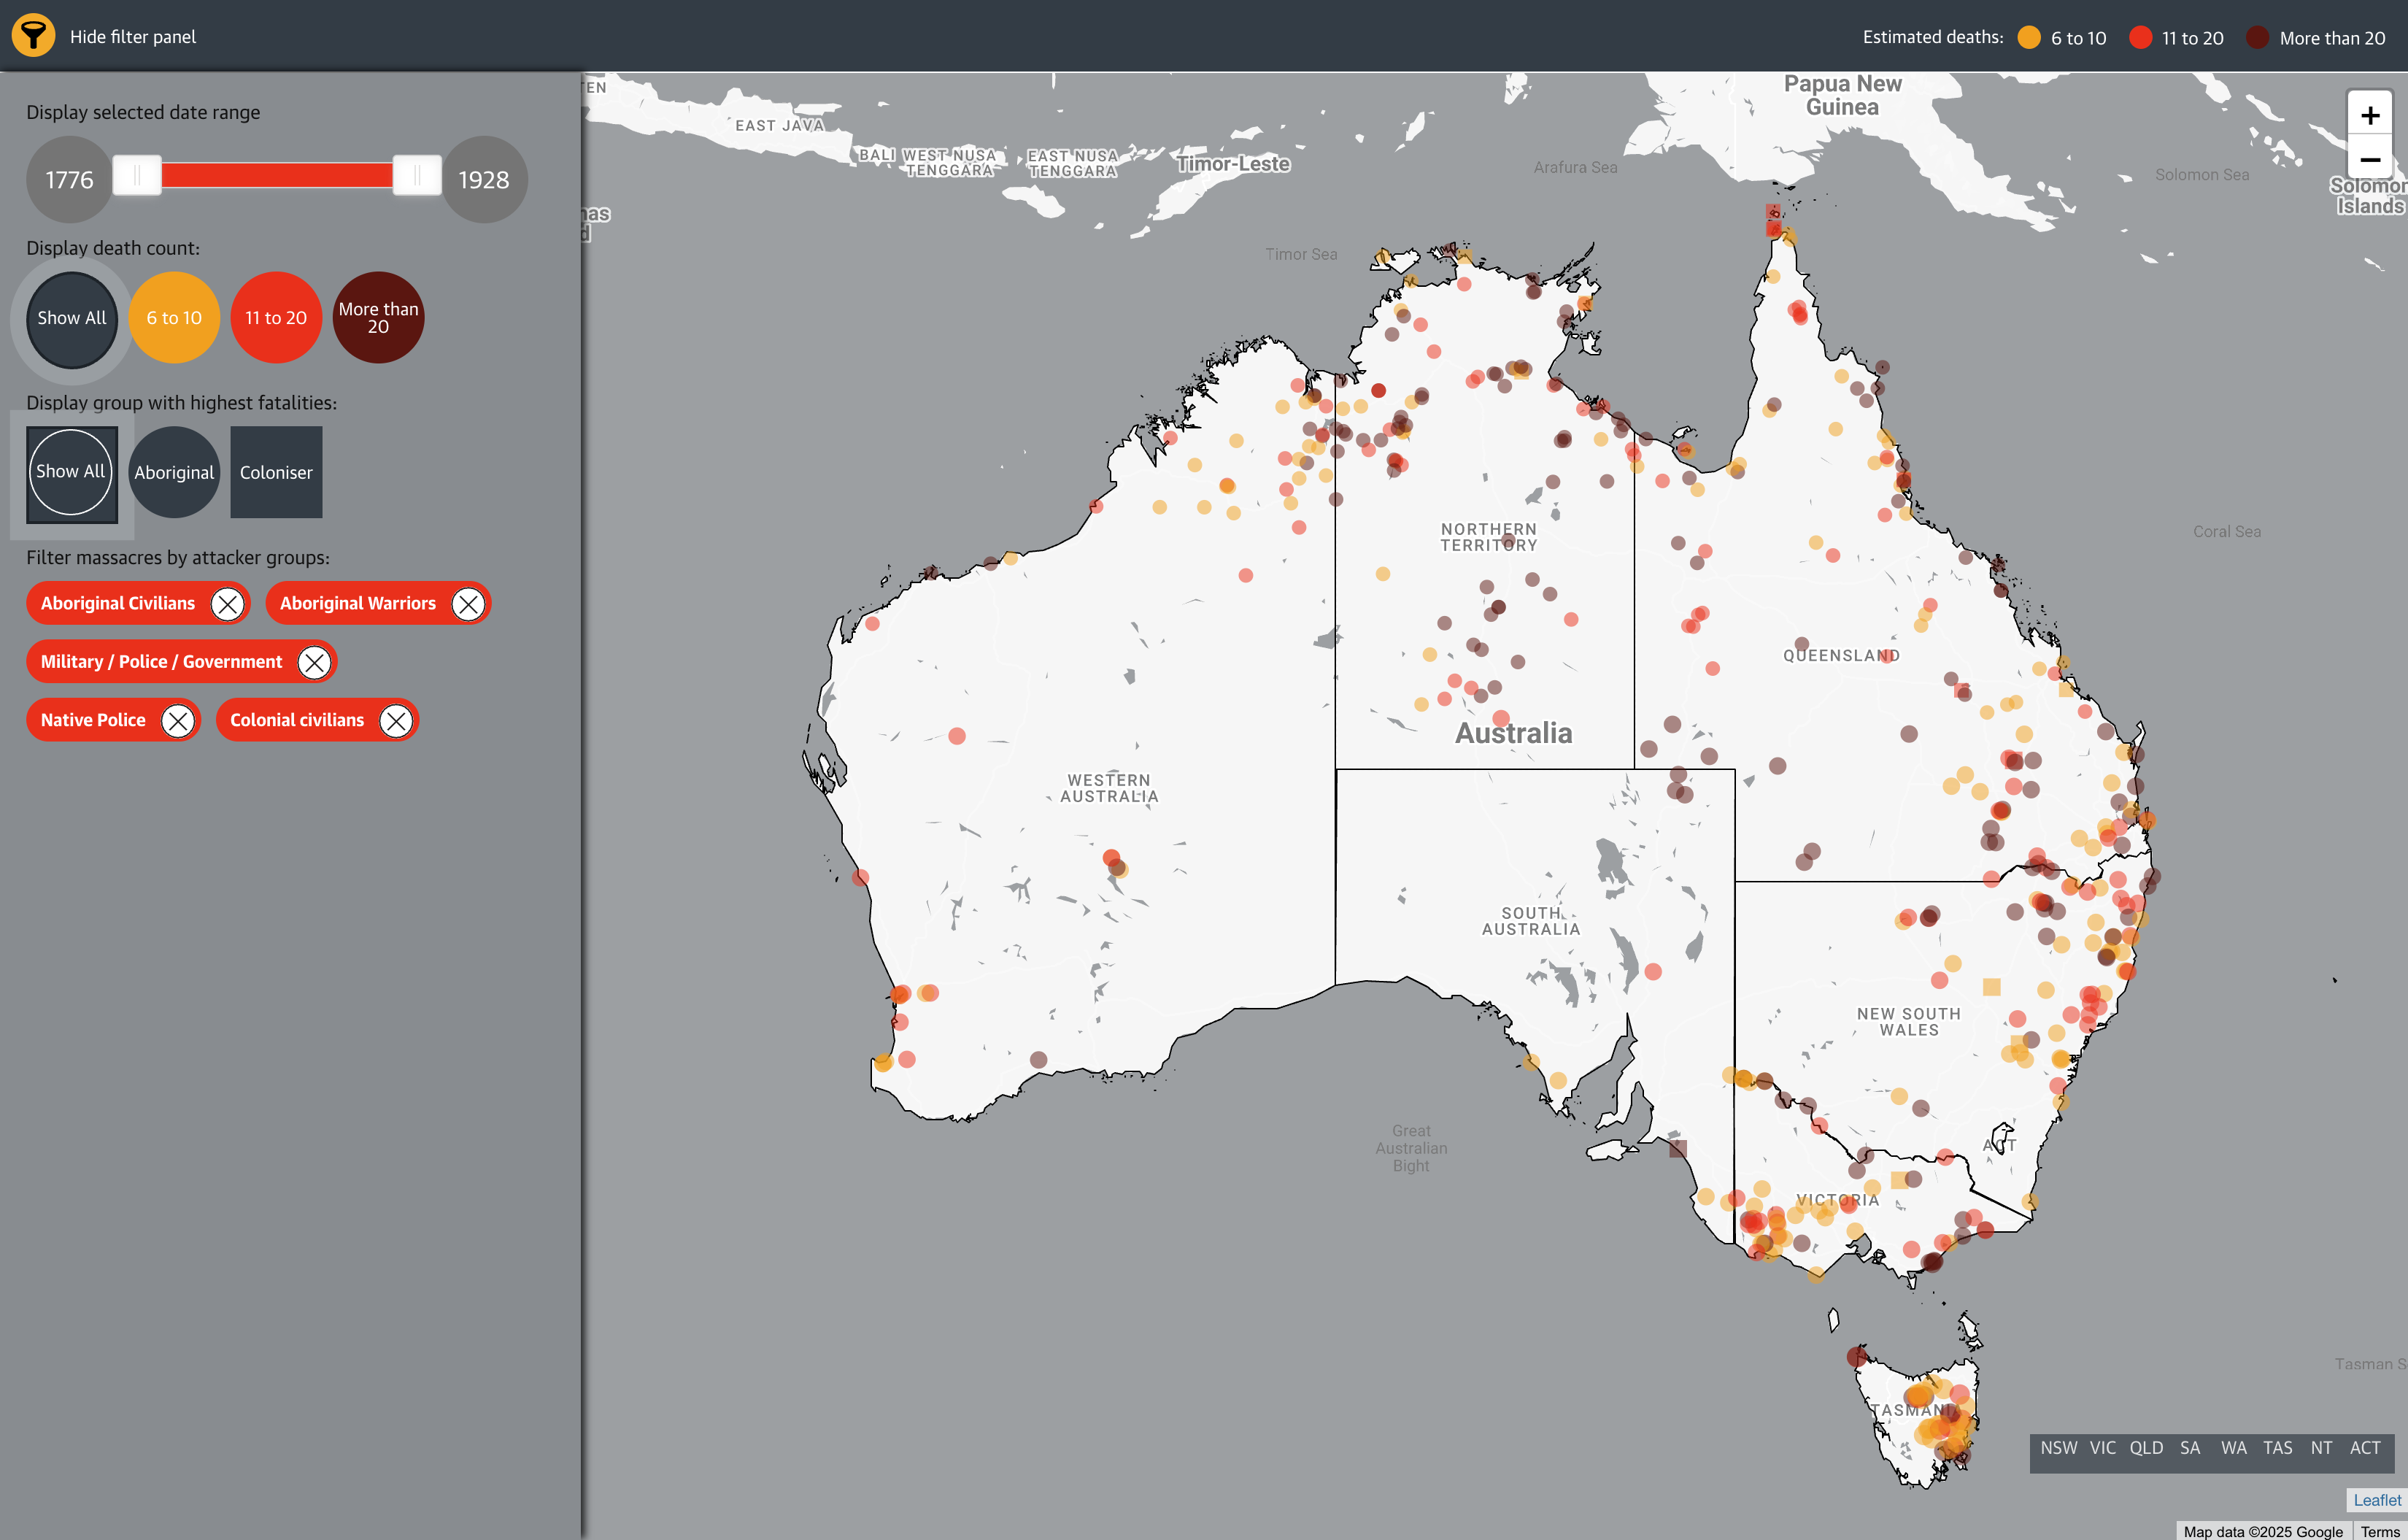The image size is (2408, 1540).
Task: Select Show All under death count
Action: pos(71,318)
